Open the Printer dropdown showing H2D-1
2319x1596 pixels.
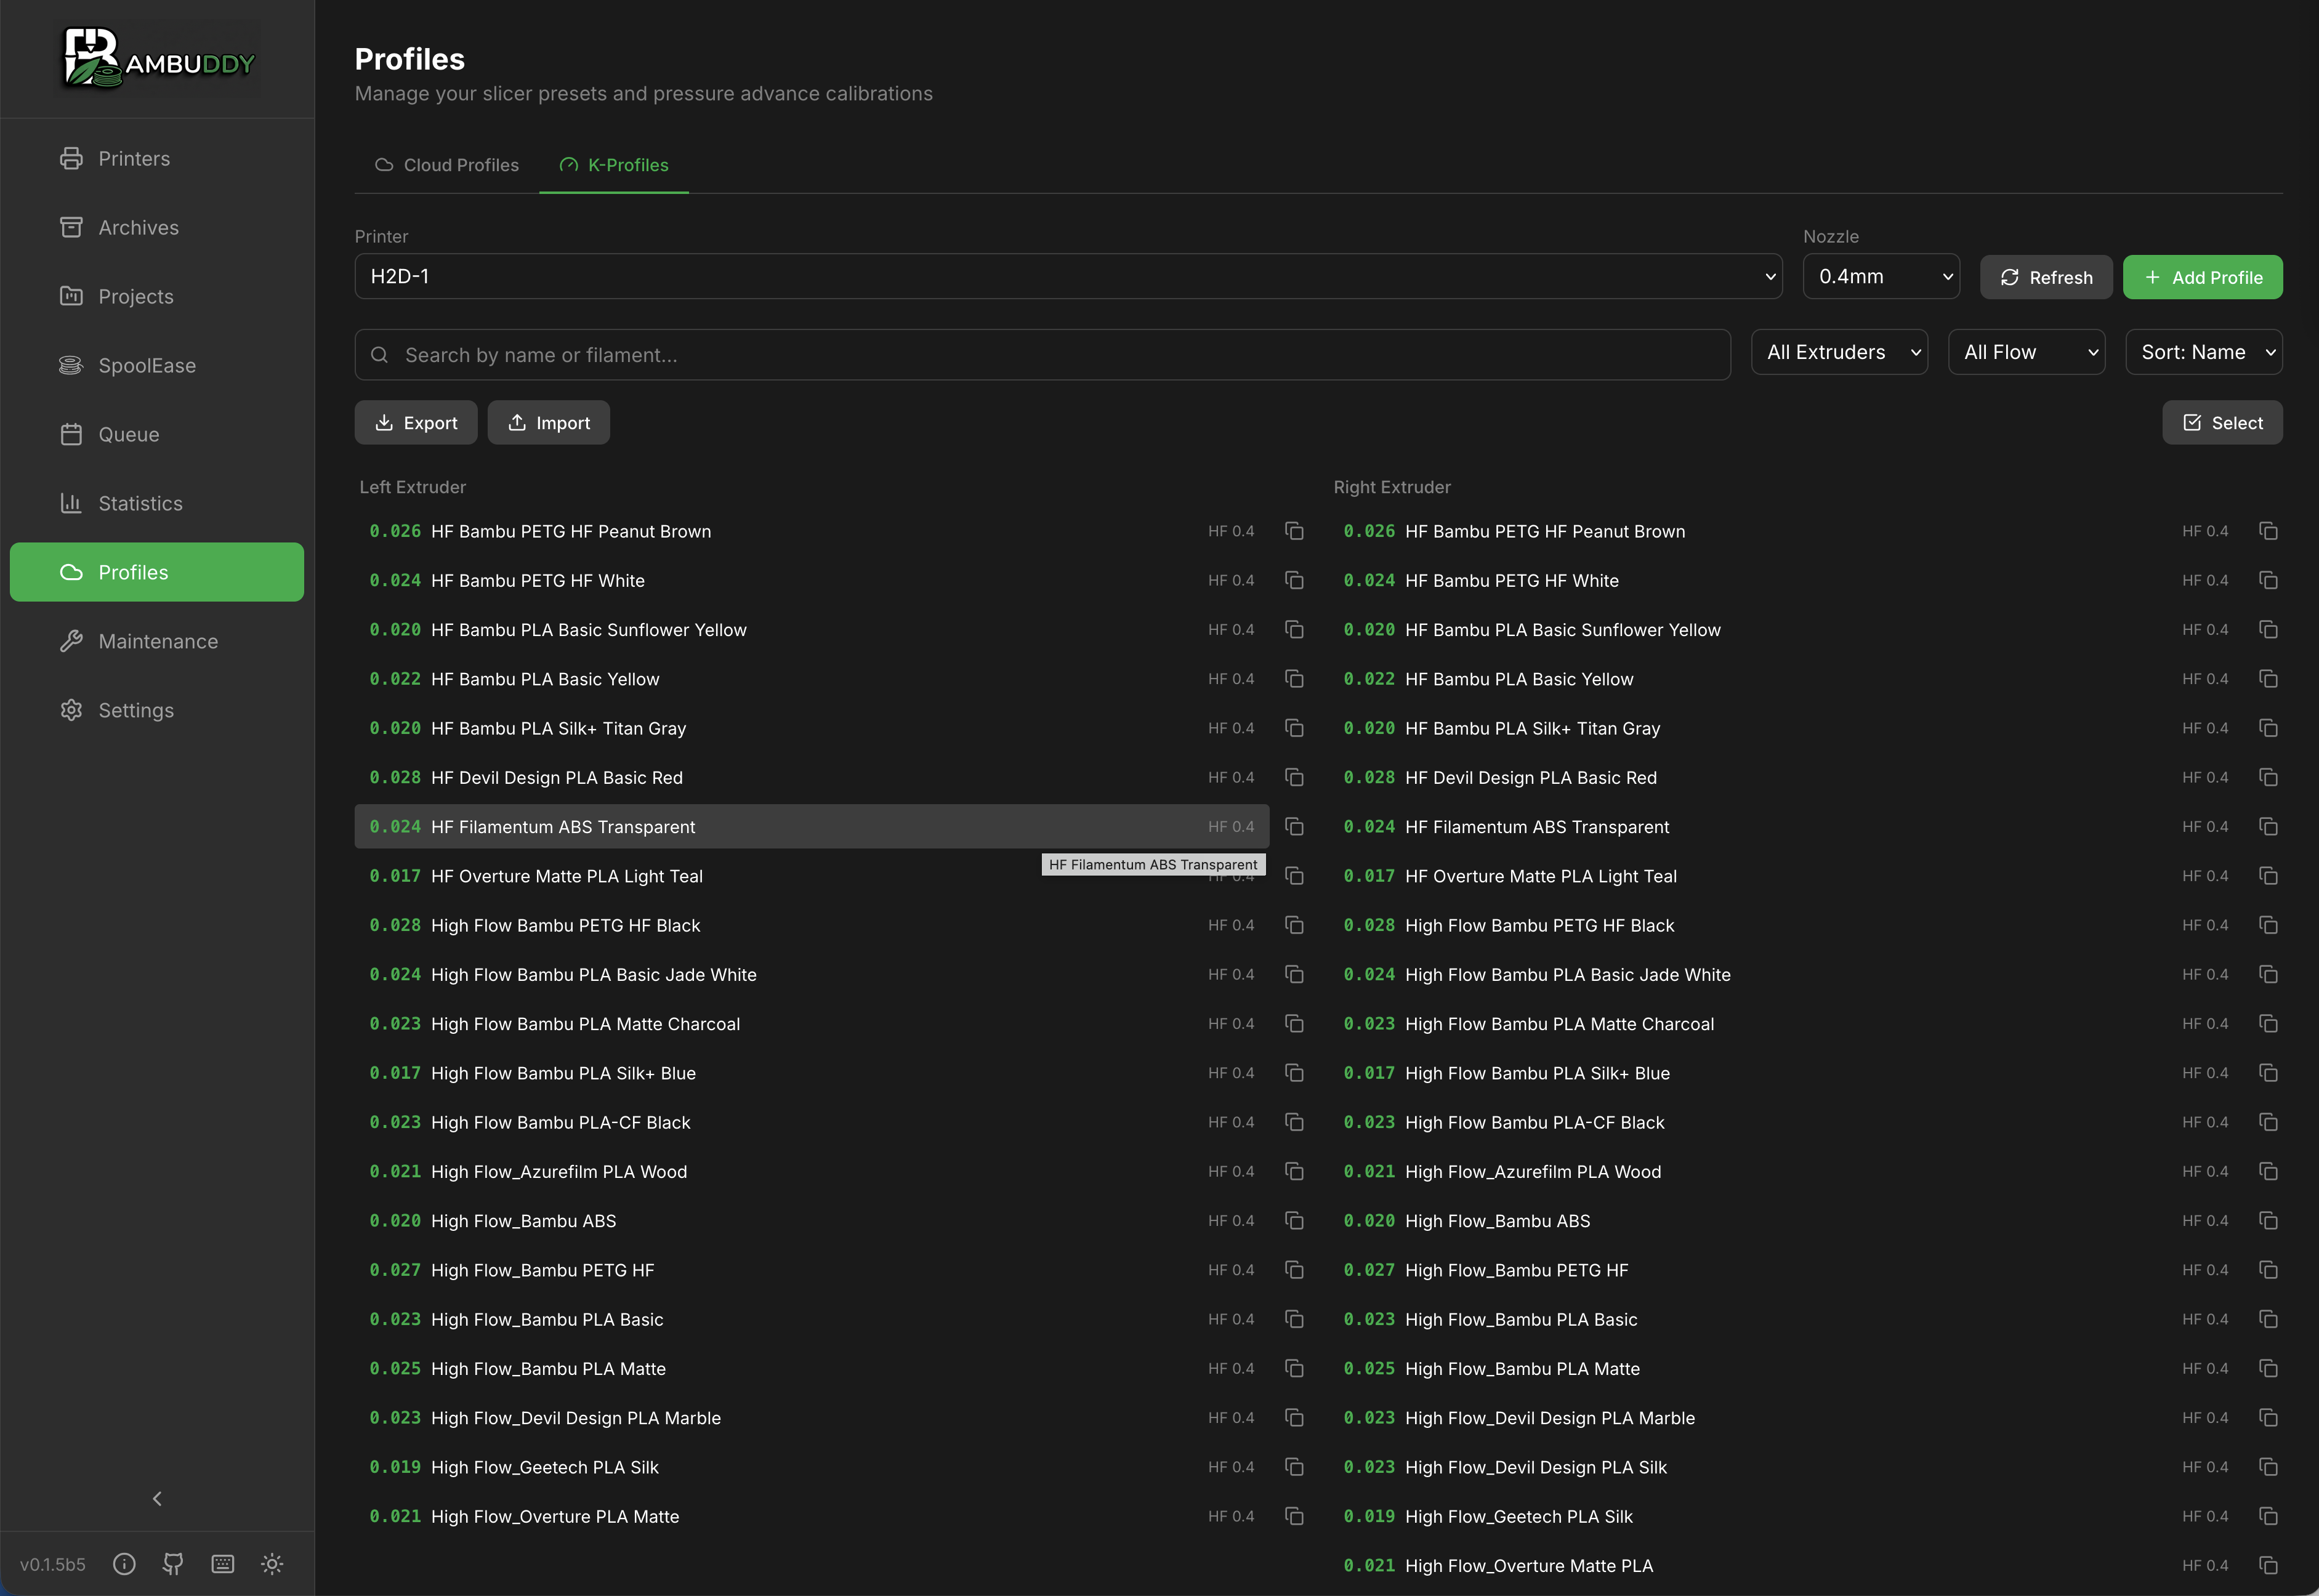click(x=1068, y=276)
